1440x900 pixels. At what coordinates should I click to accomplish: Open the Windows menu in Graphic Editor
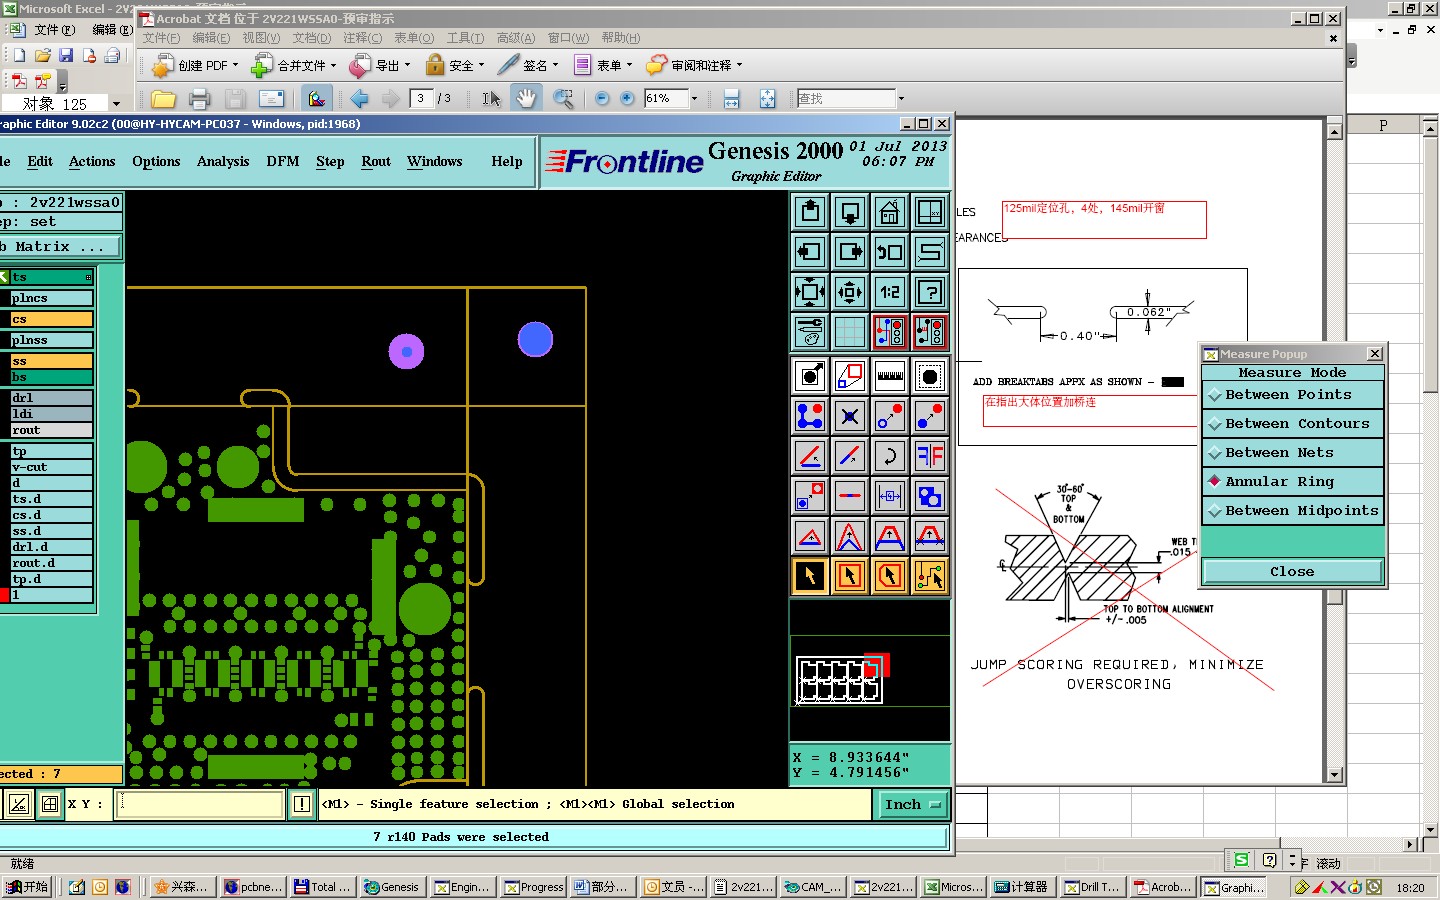pyautogui.click(x=435, y=162)
